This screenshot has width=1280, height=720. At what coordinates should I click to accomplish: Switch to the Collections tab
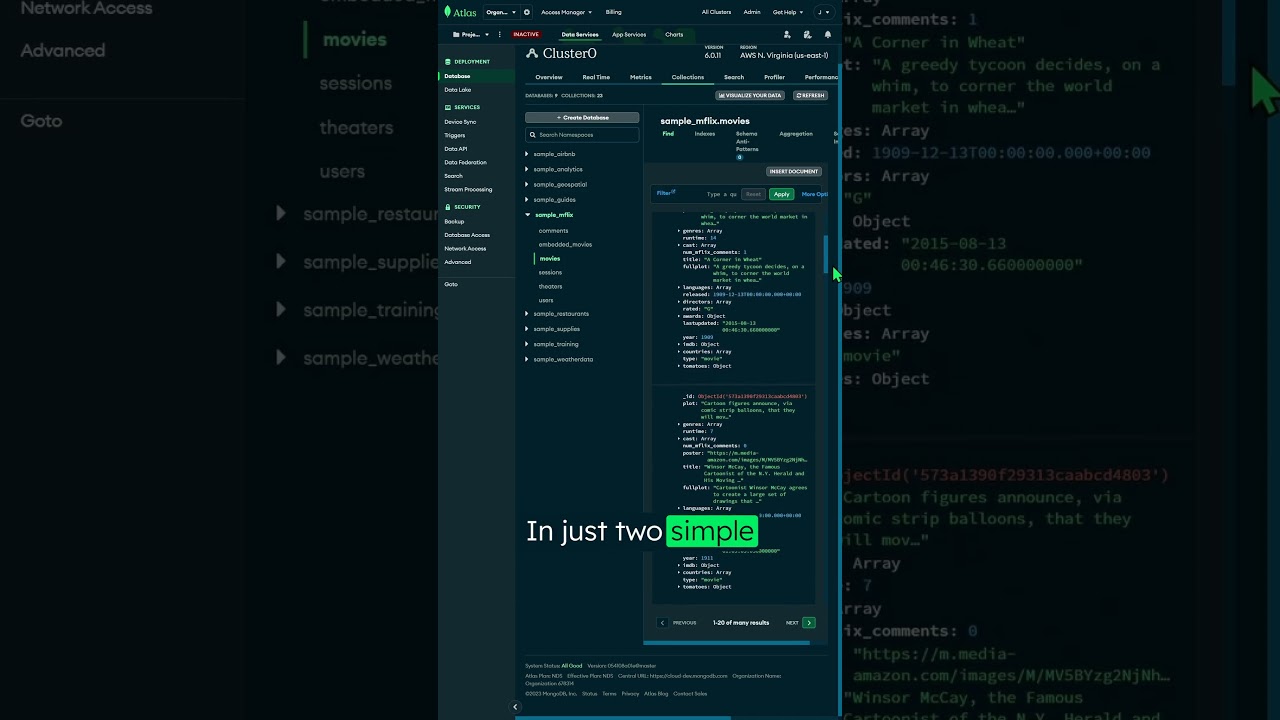(688, 77)
